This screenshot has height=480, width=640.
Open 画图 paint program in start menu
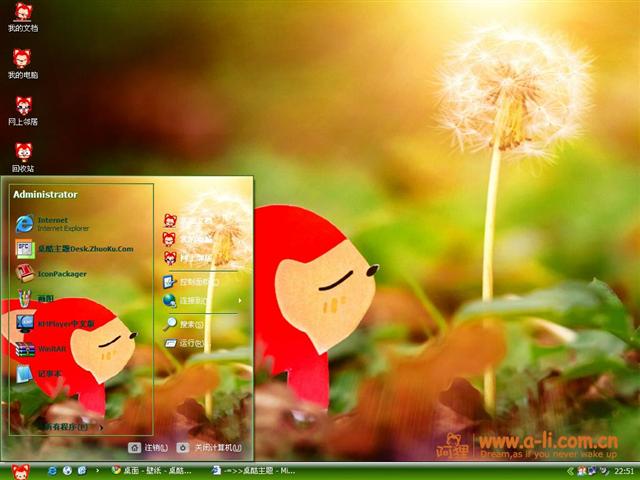(35, 298)
